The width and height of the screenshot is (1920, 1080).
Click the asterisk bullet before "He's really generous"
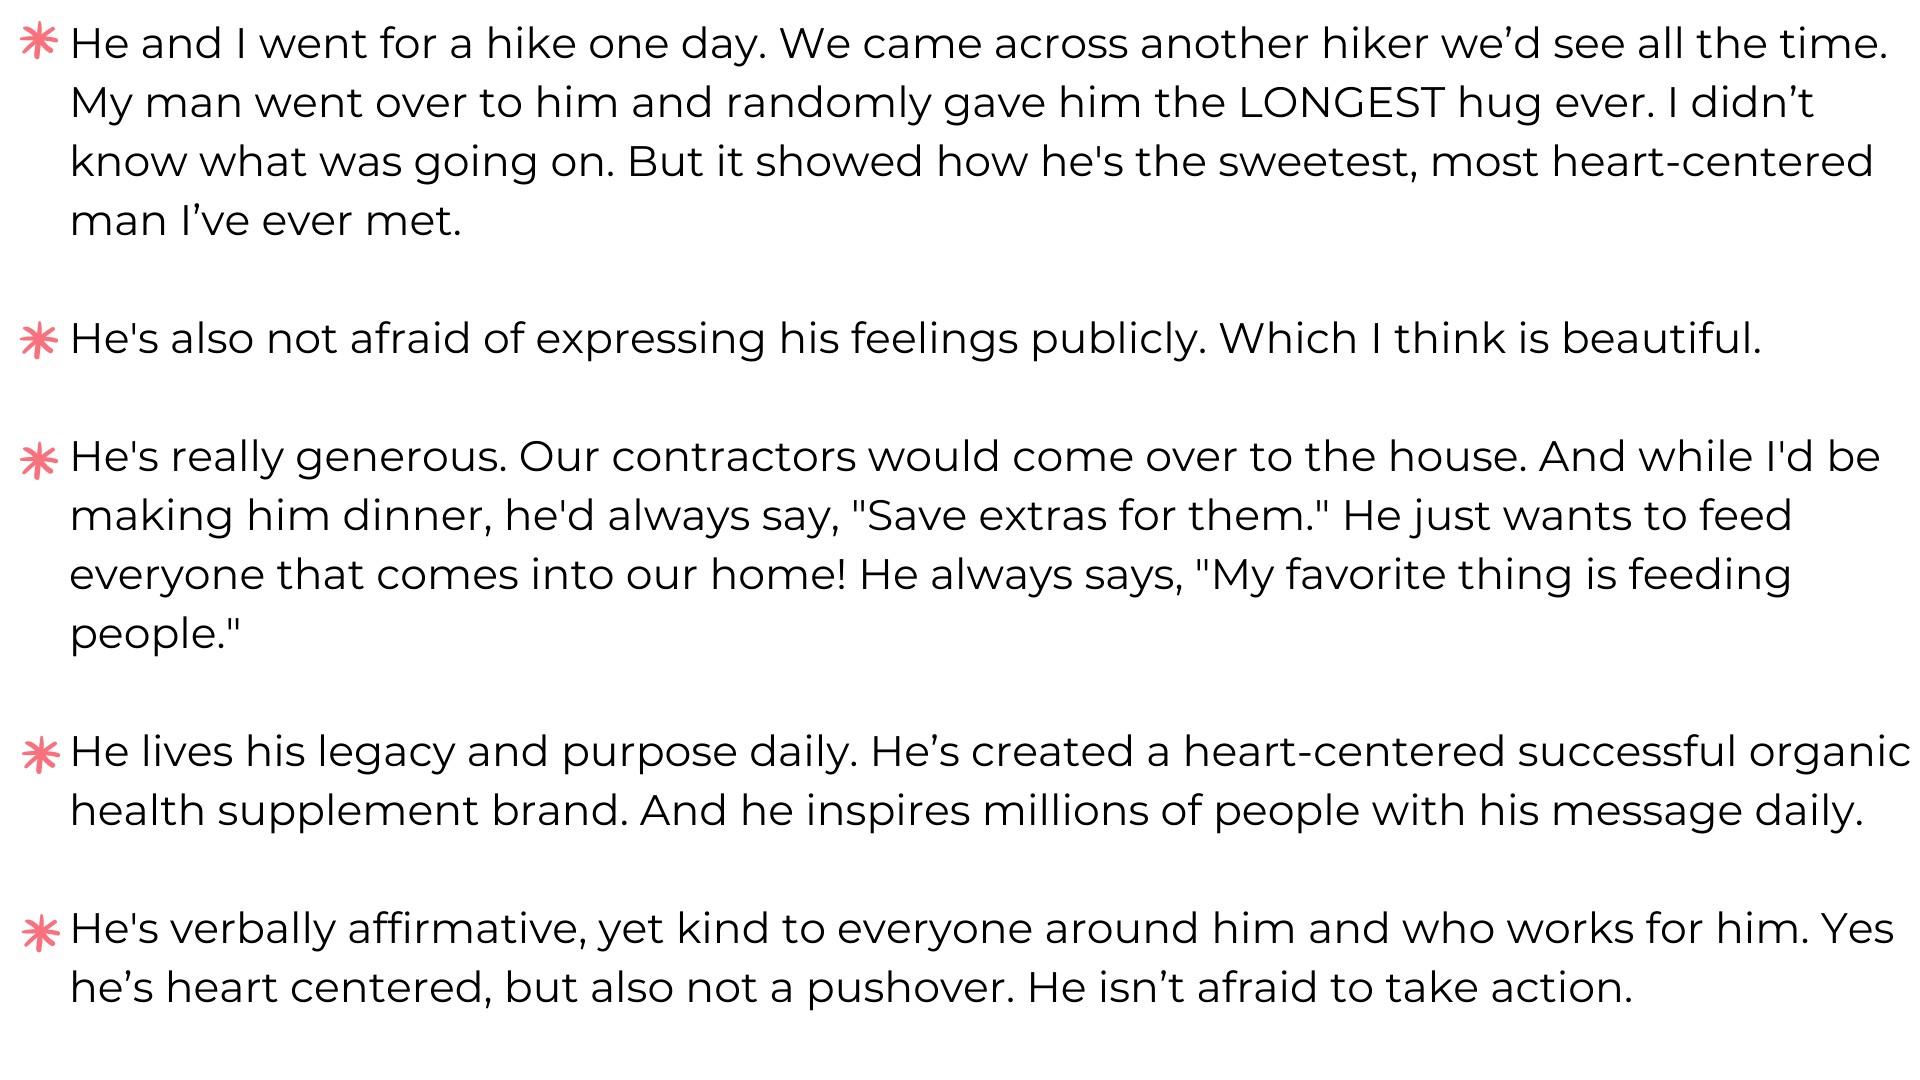(x=38, y=461)
